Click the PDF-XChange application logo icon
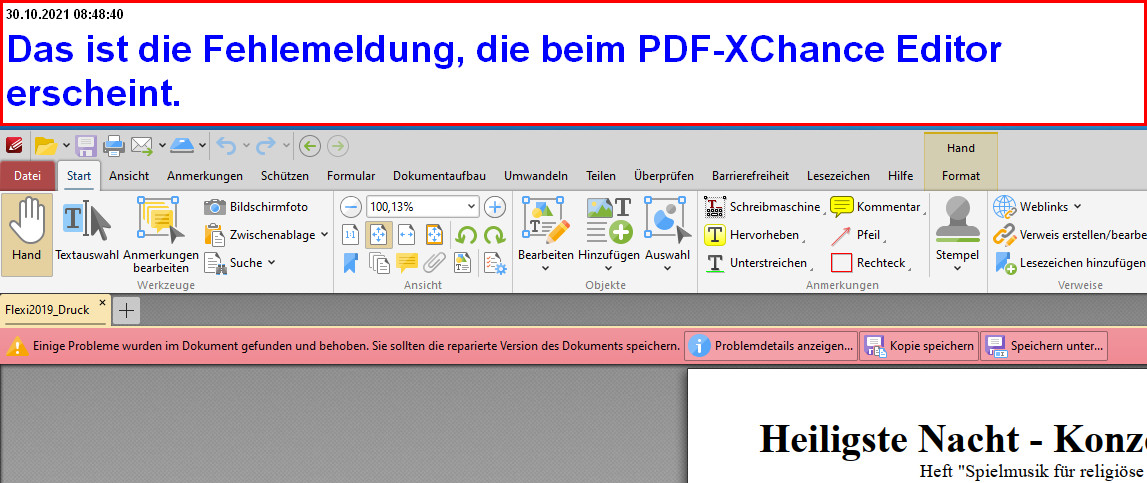 tap(14, 146)
